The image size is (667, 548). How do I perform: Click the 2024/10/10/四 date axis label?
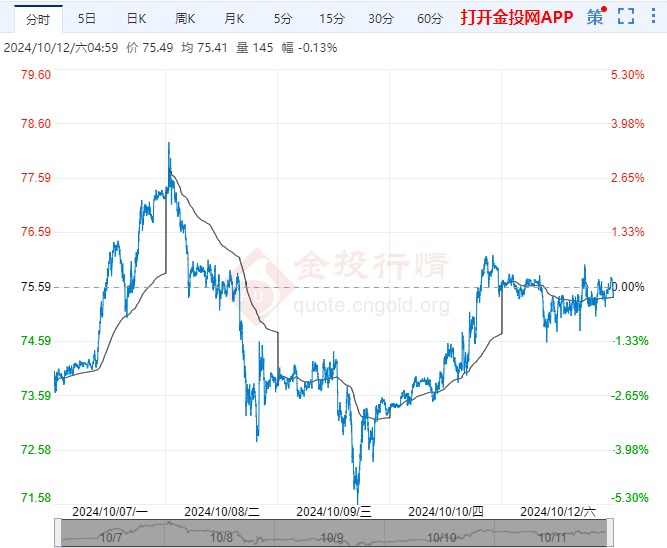point(445,511)
